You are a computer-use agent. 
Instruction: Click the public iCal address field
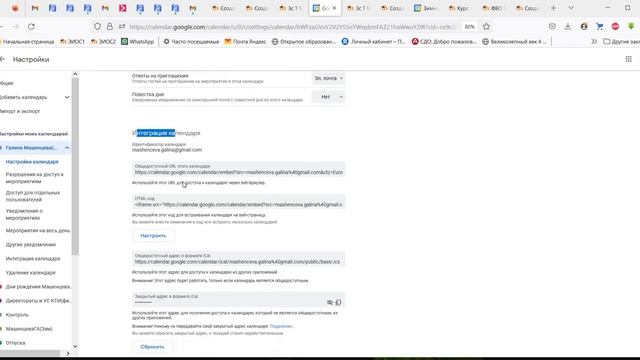coord(238,259)
